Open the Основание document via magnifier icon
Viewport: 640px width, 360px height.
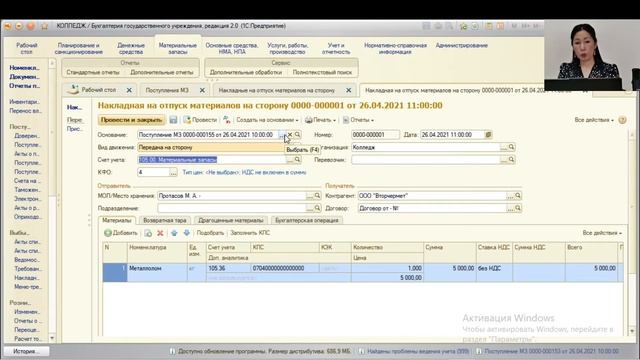tap(298, 135)
